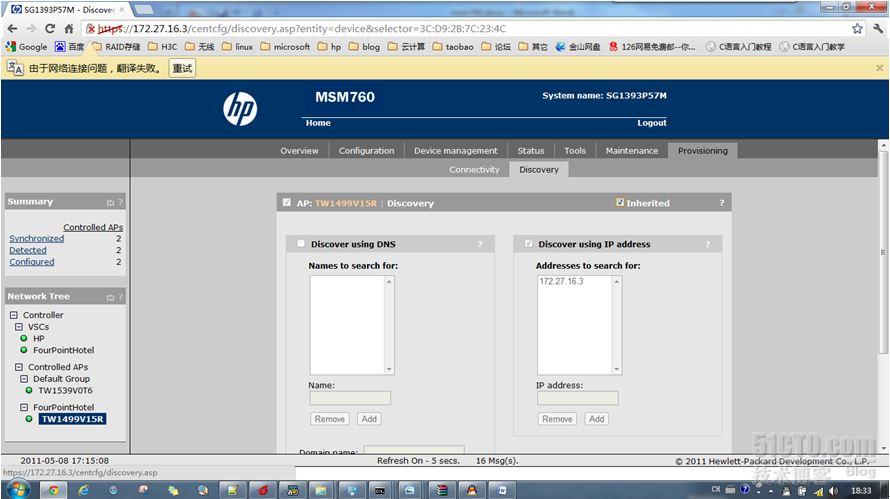Viewport: 890px width, 499px height.
Task: Open the Device management tab
Action: [x=456, y=150]
